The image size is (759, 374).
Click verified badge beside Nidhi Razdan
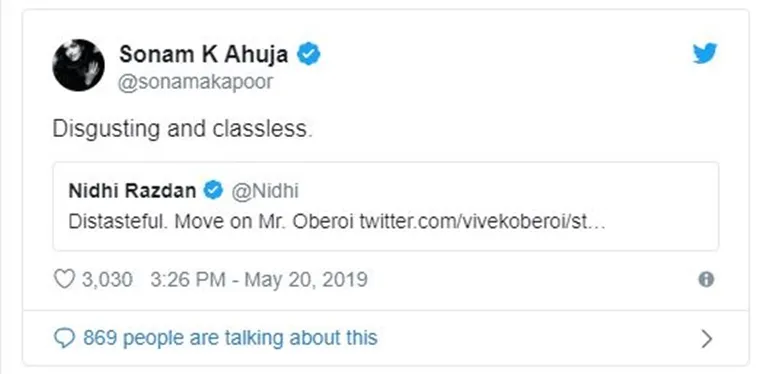point(213,191)
